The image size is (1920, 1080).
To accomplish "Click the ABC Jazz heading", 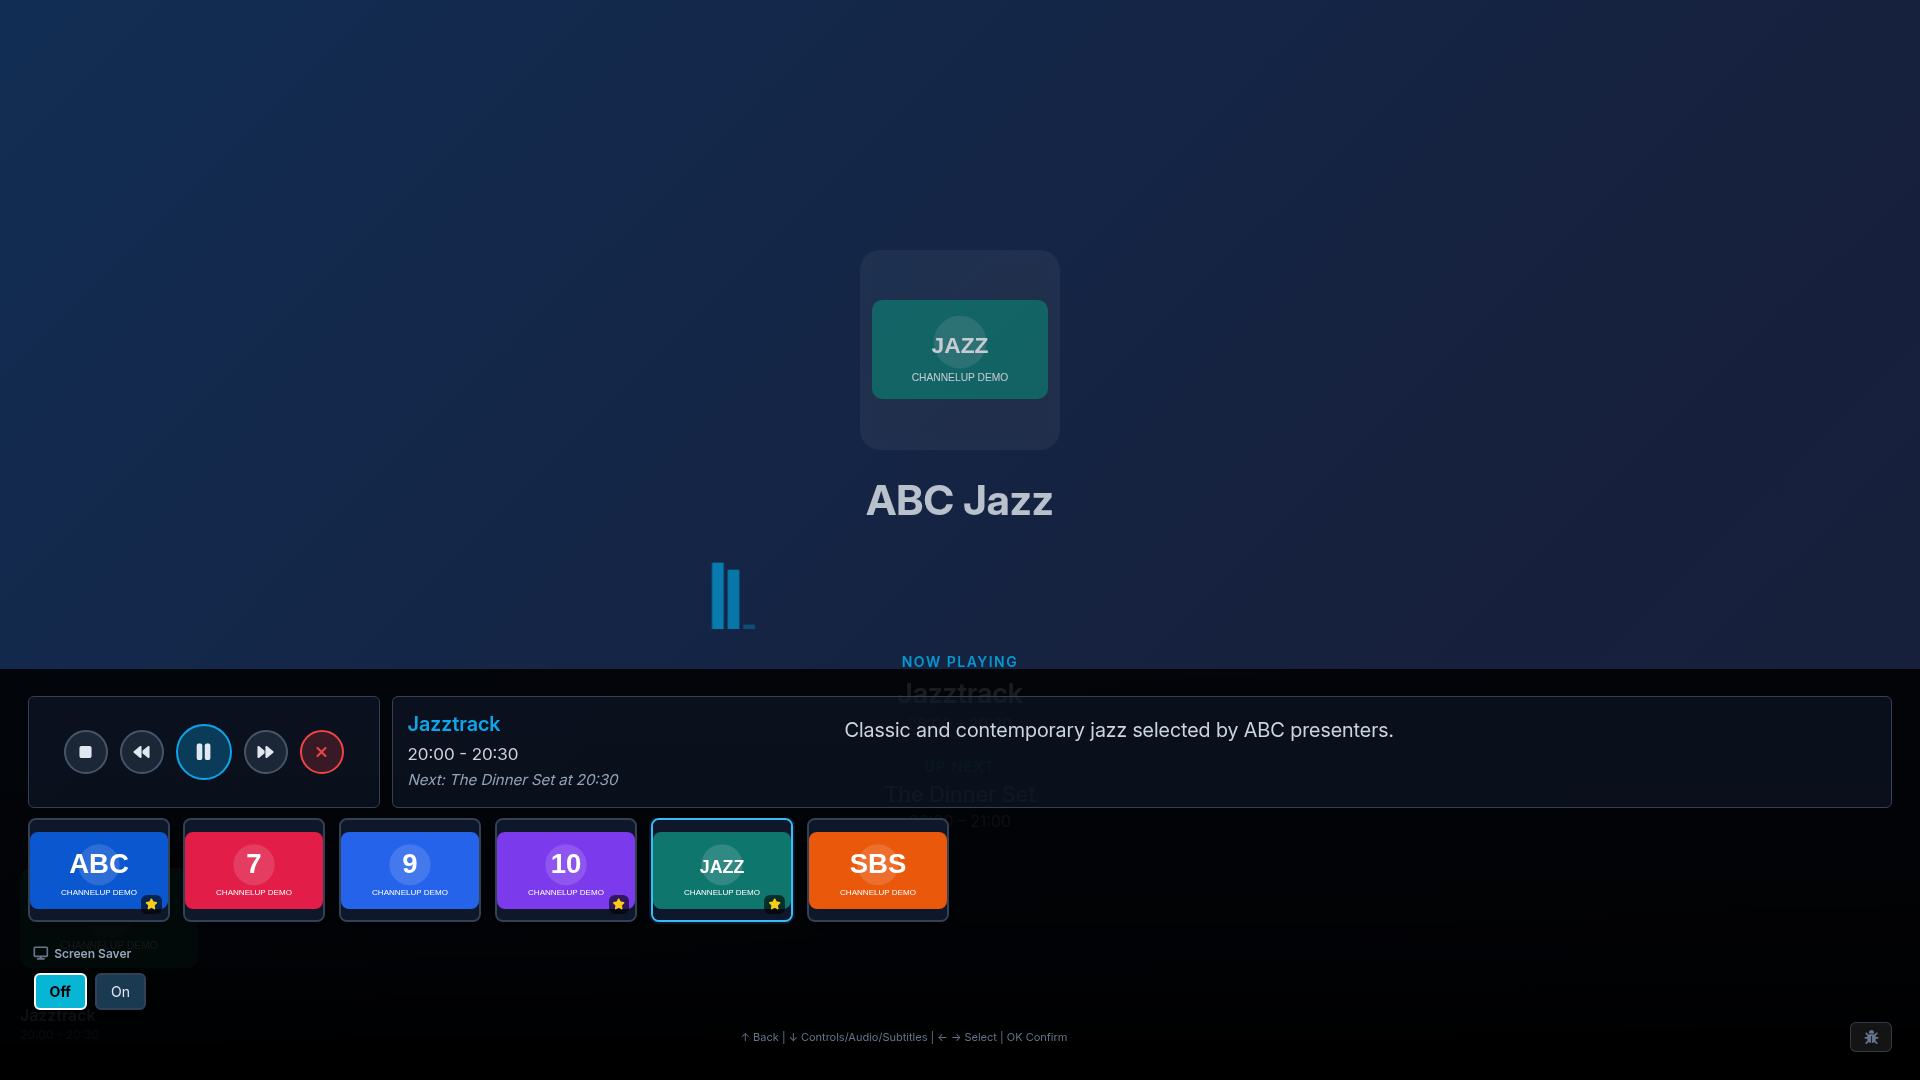I will tap(960, 501).
